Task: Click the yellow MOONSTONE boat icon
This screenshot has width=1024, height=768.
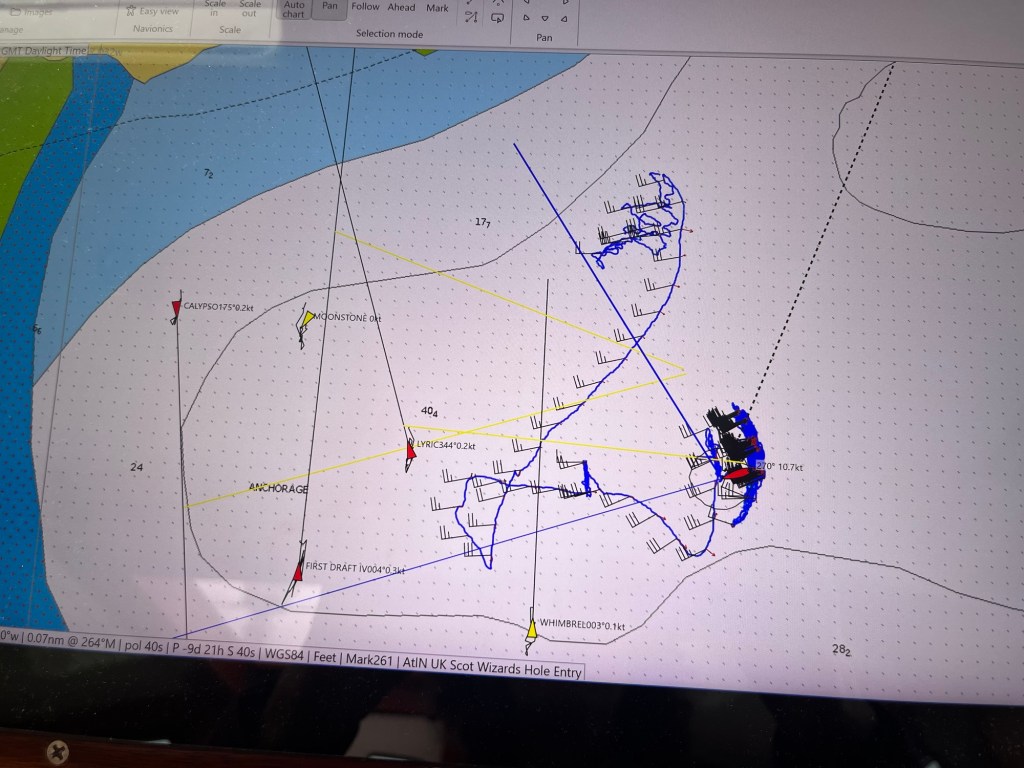Action: 307,320
